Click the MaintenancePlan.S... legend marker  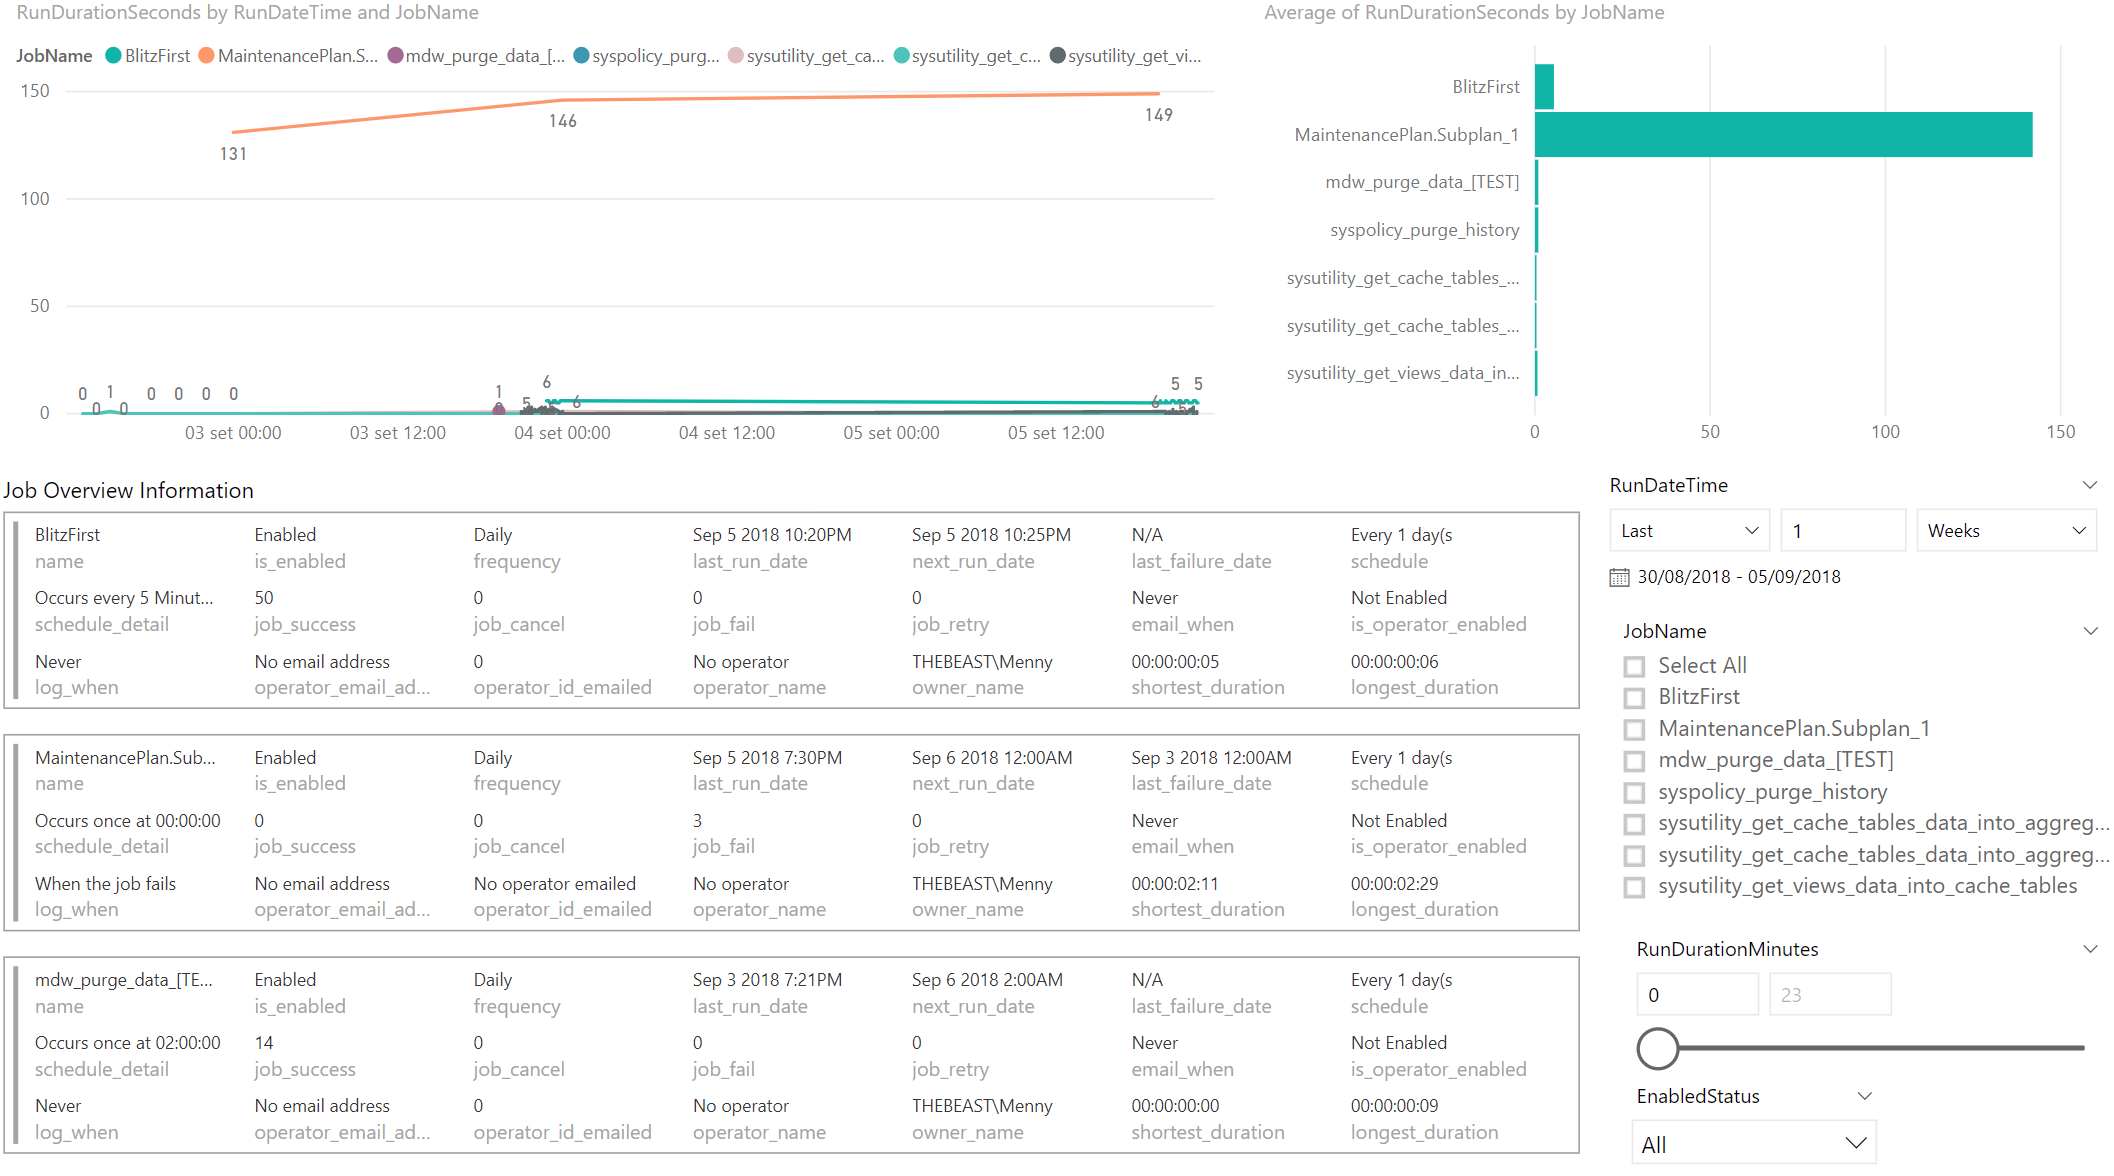pos(206,56)
